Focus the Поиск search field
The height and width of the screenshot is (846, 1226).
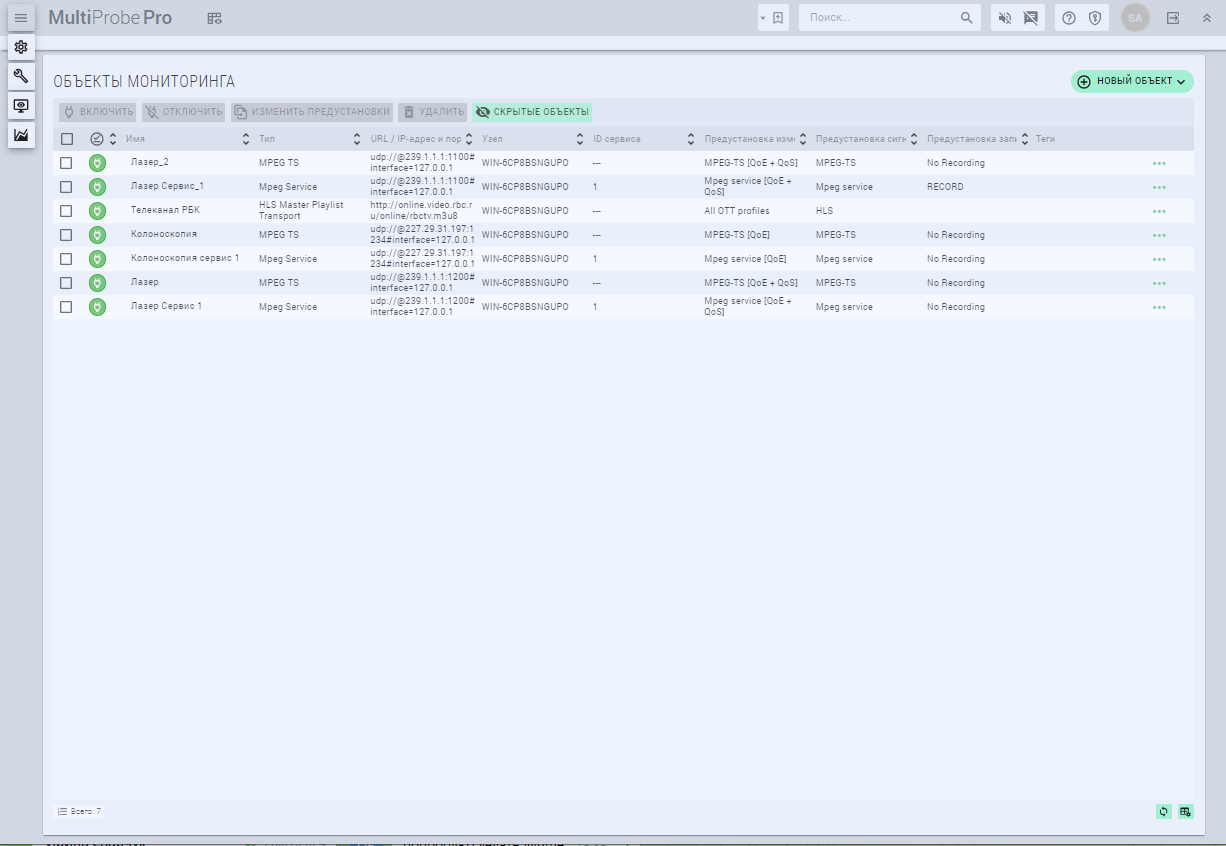(x=880, y=18)
